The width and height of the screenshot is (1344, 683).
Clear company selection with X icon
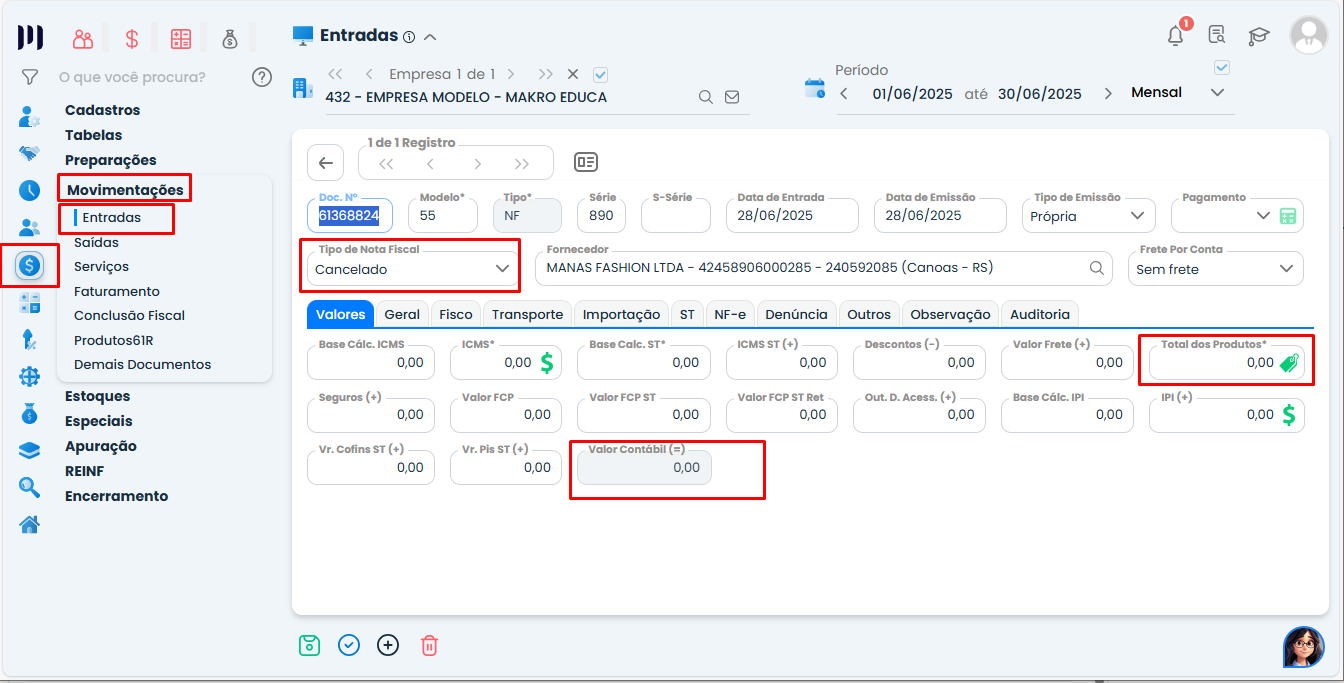click(573, 74)
